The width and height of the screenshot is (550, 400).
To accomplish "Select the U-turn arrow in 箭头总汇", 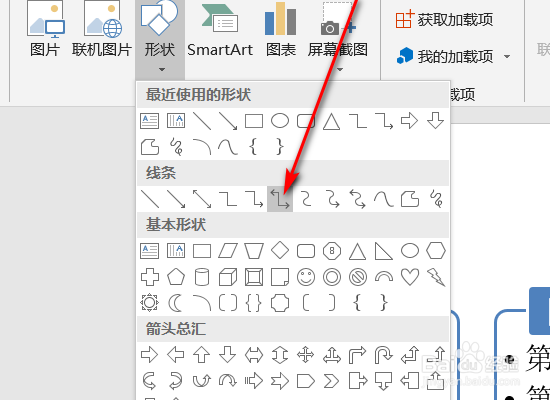I will 384,355.
